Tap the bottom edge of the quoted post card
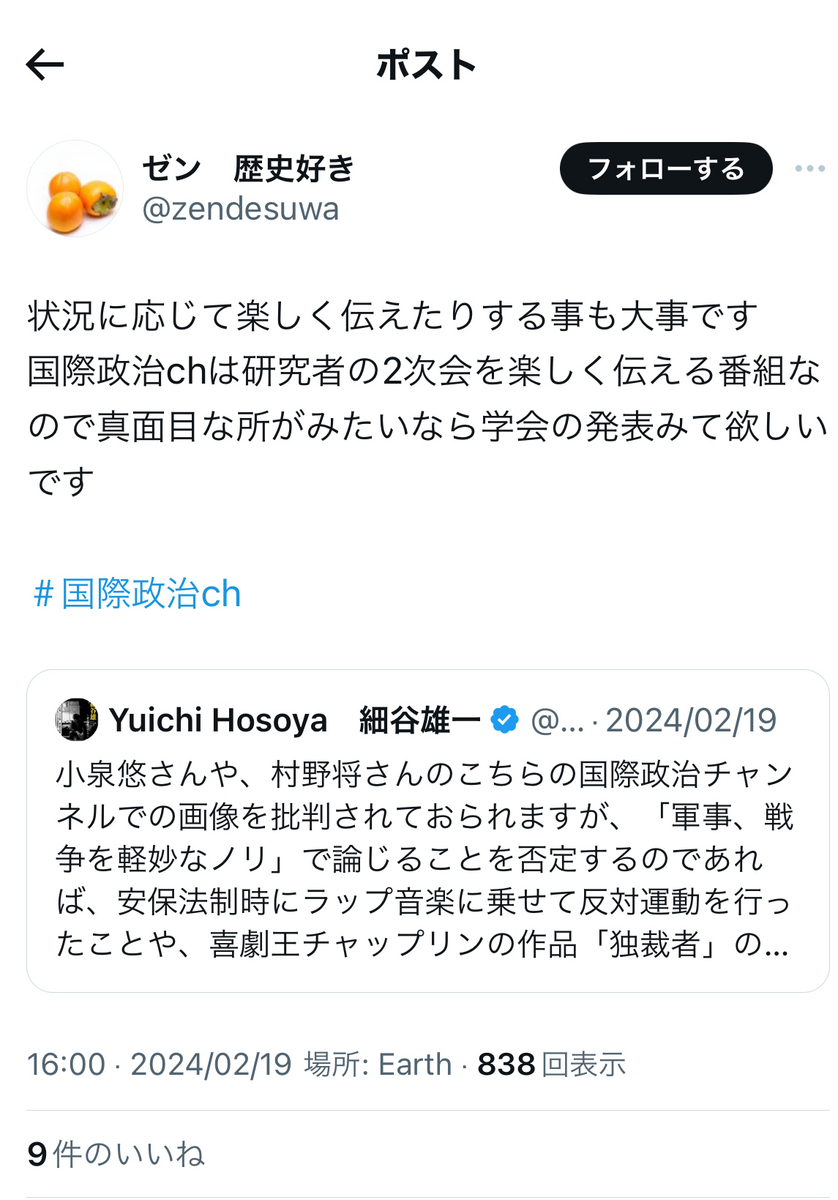 [428, 990]
